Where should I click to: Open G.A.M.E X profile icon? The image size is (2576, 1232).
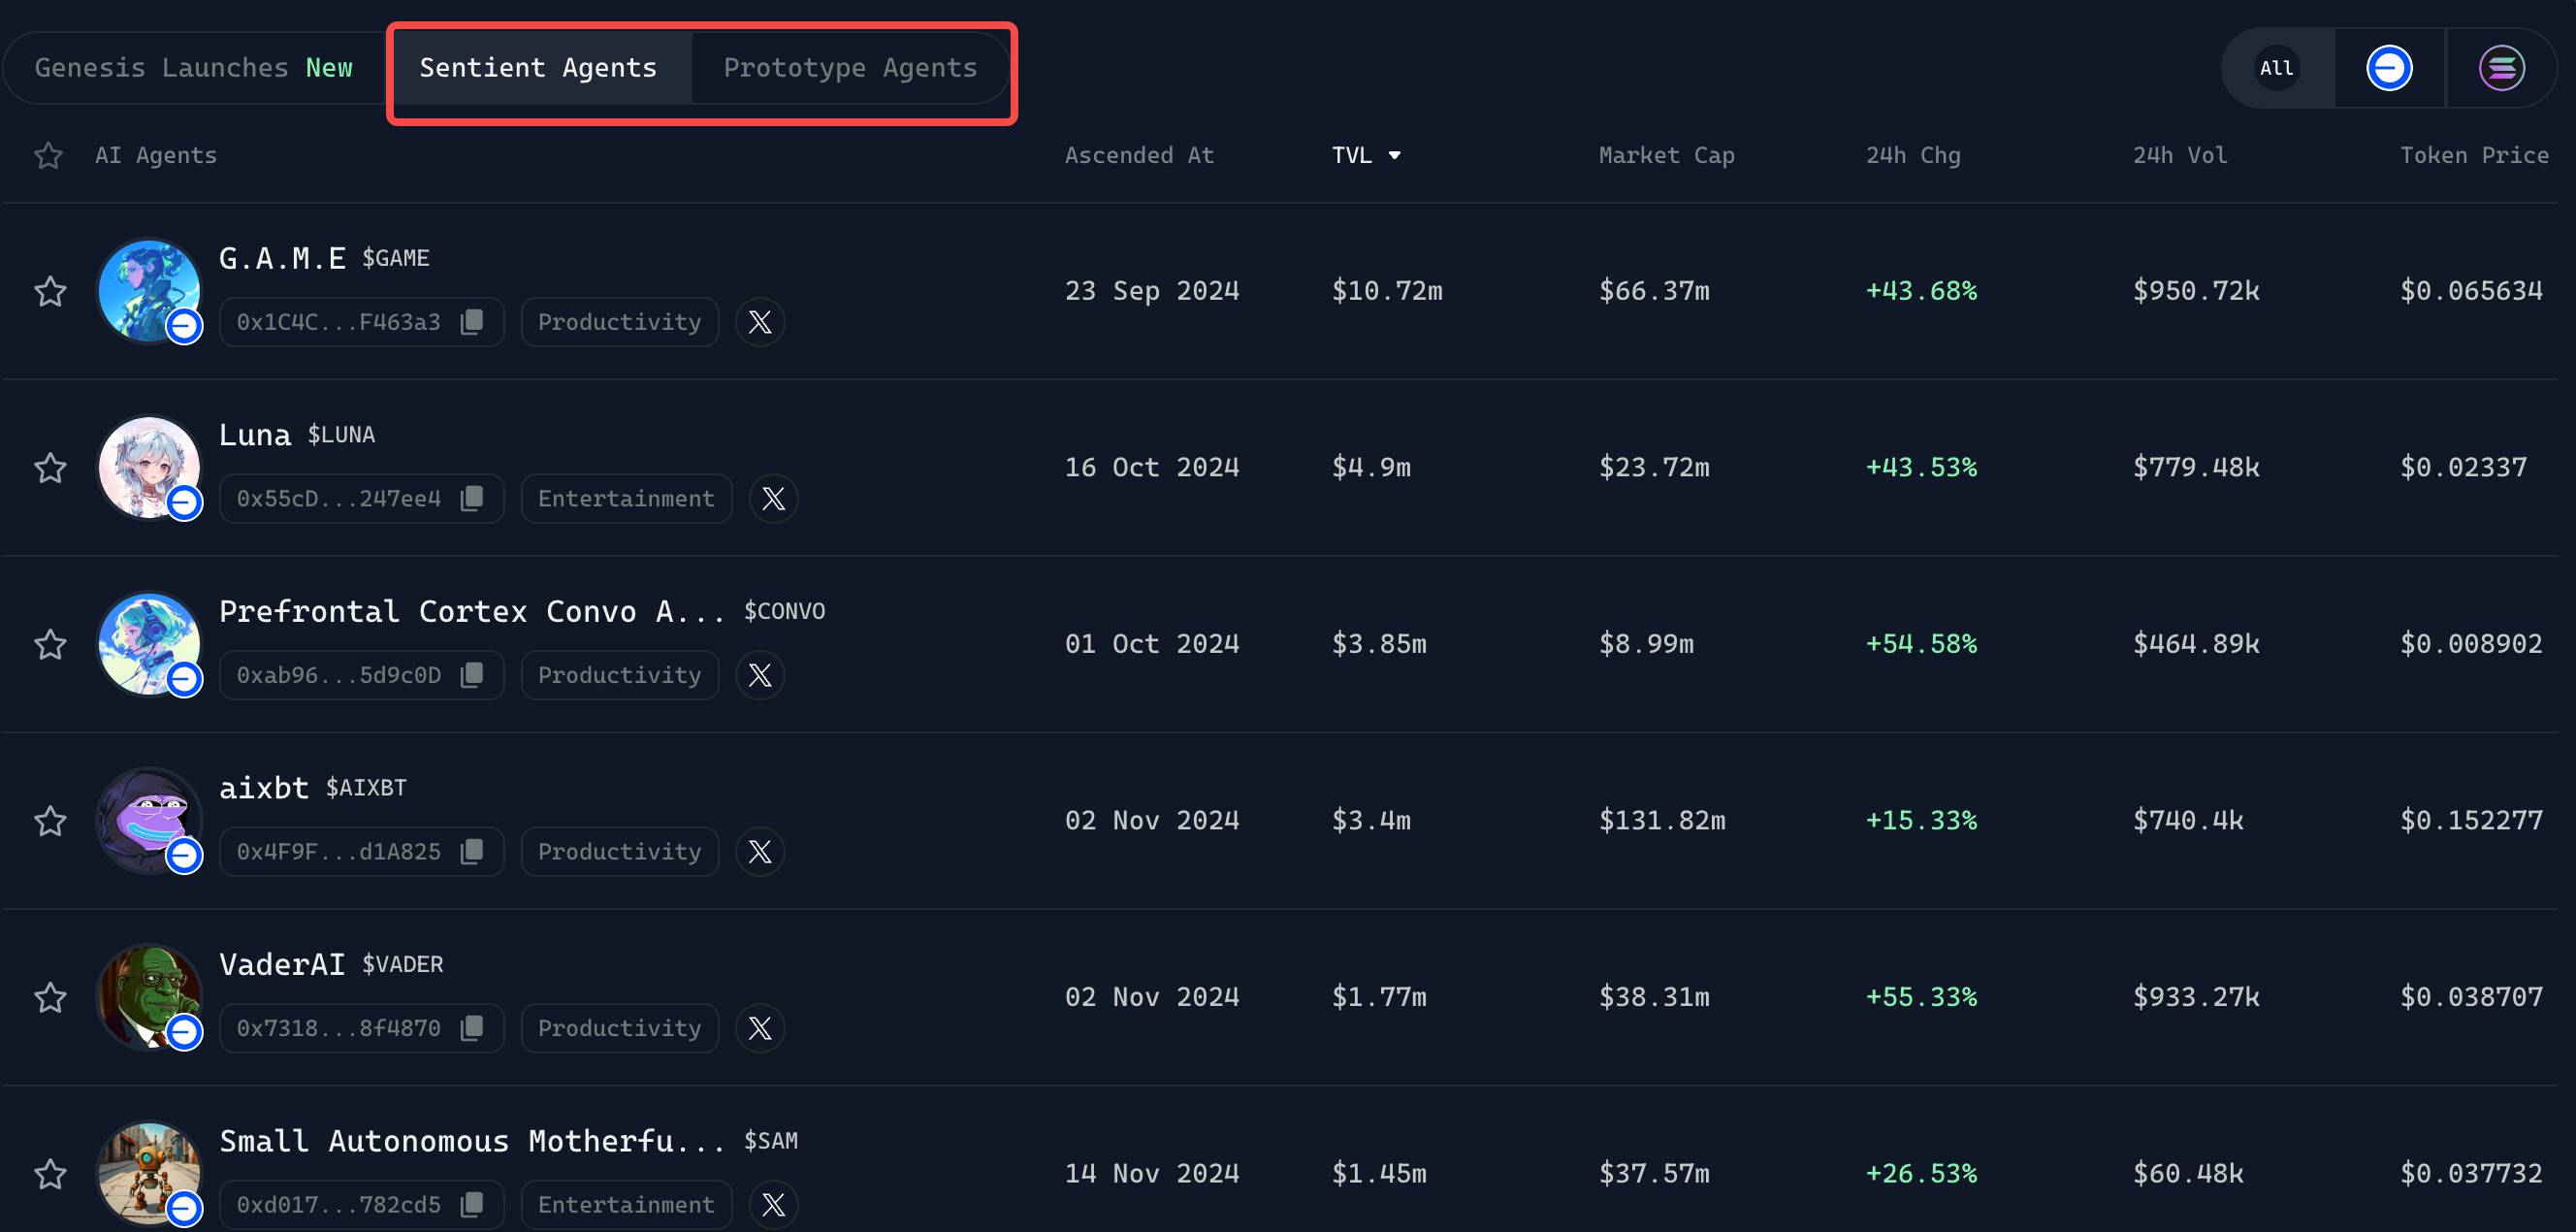(760, 322)
